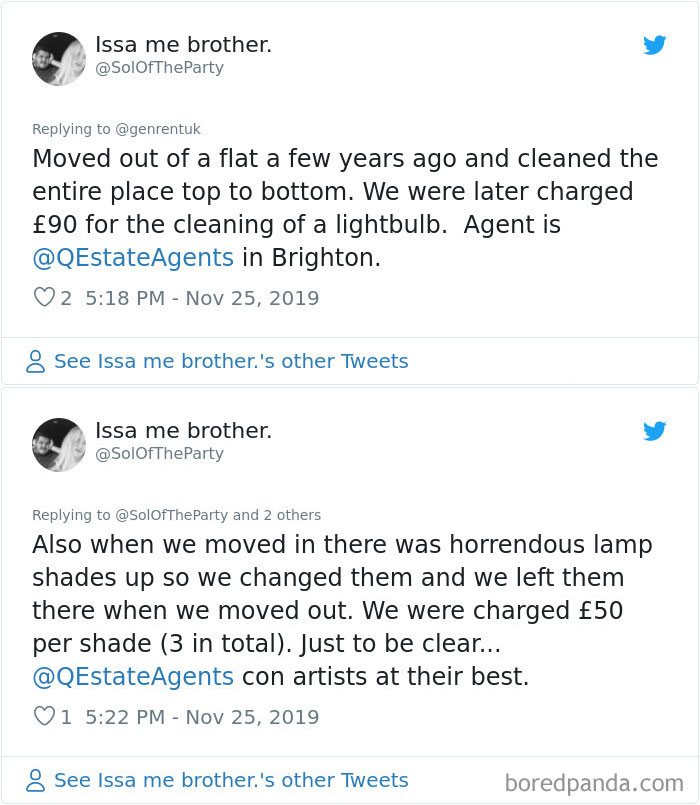Open the second tweet author's avatar picture

click(58, 445)
